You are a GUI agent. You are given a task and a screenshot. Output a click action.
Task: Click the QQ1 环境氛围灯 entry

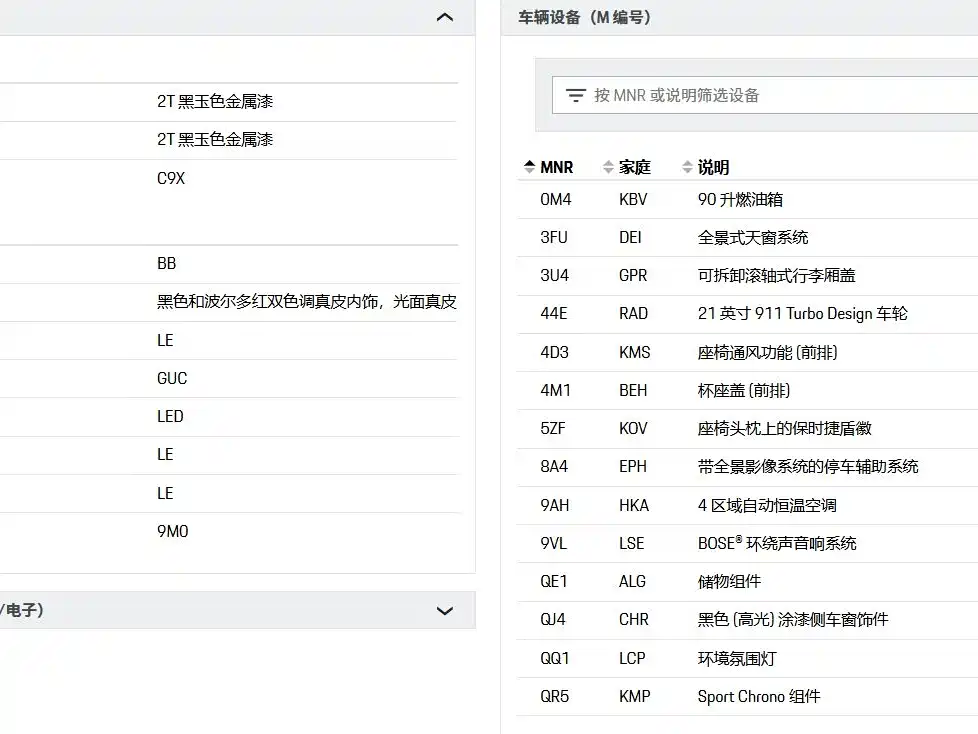pos(747,659)
